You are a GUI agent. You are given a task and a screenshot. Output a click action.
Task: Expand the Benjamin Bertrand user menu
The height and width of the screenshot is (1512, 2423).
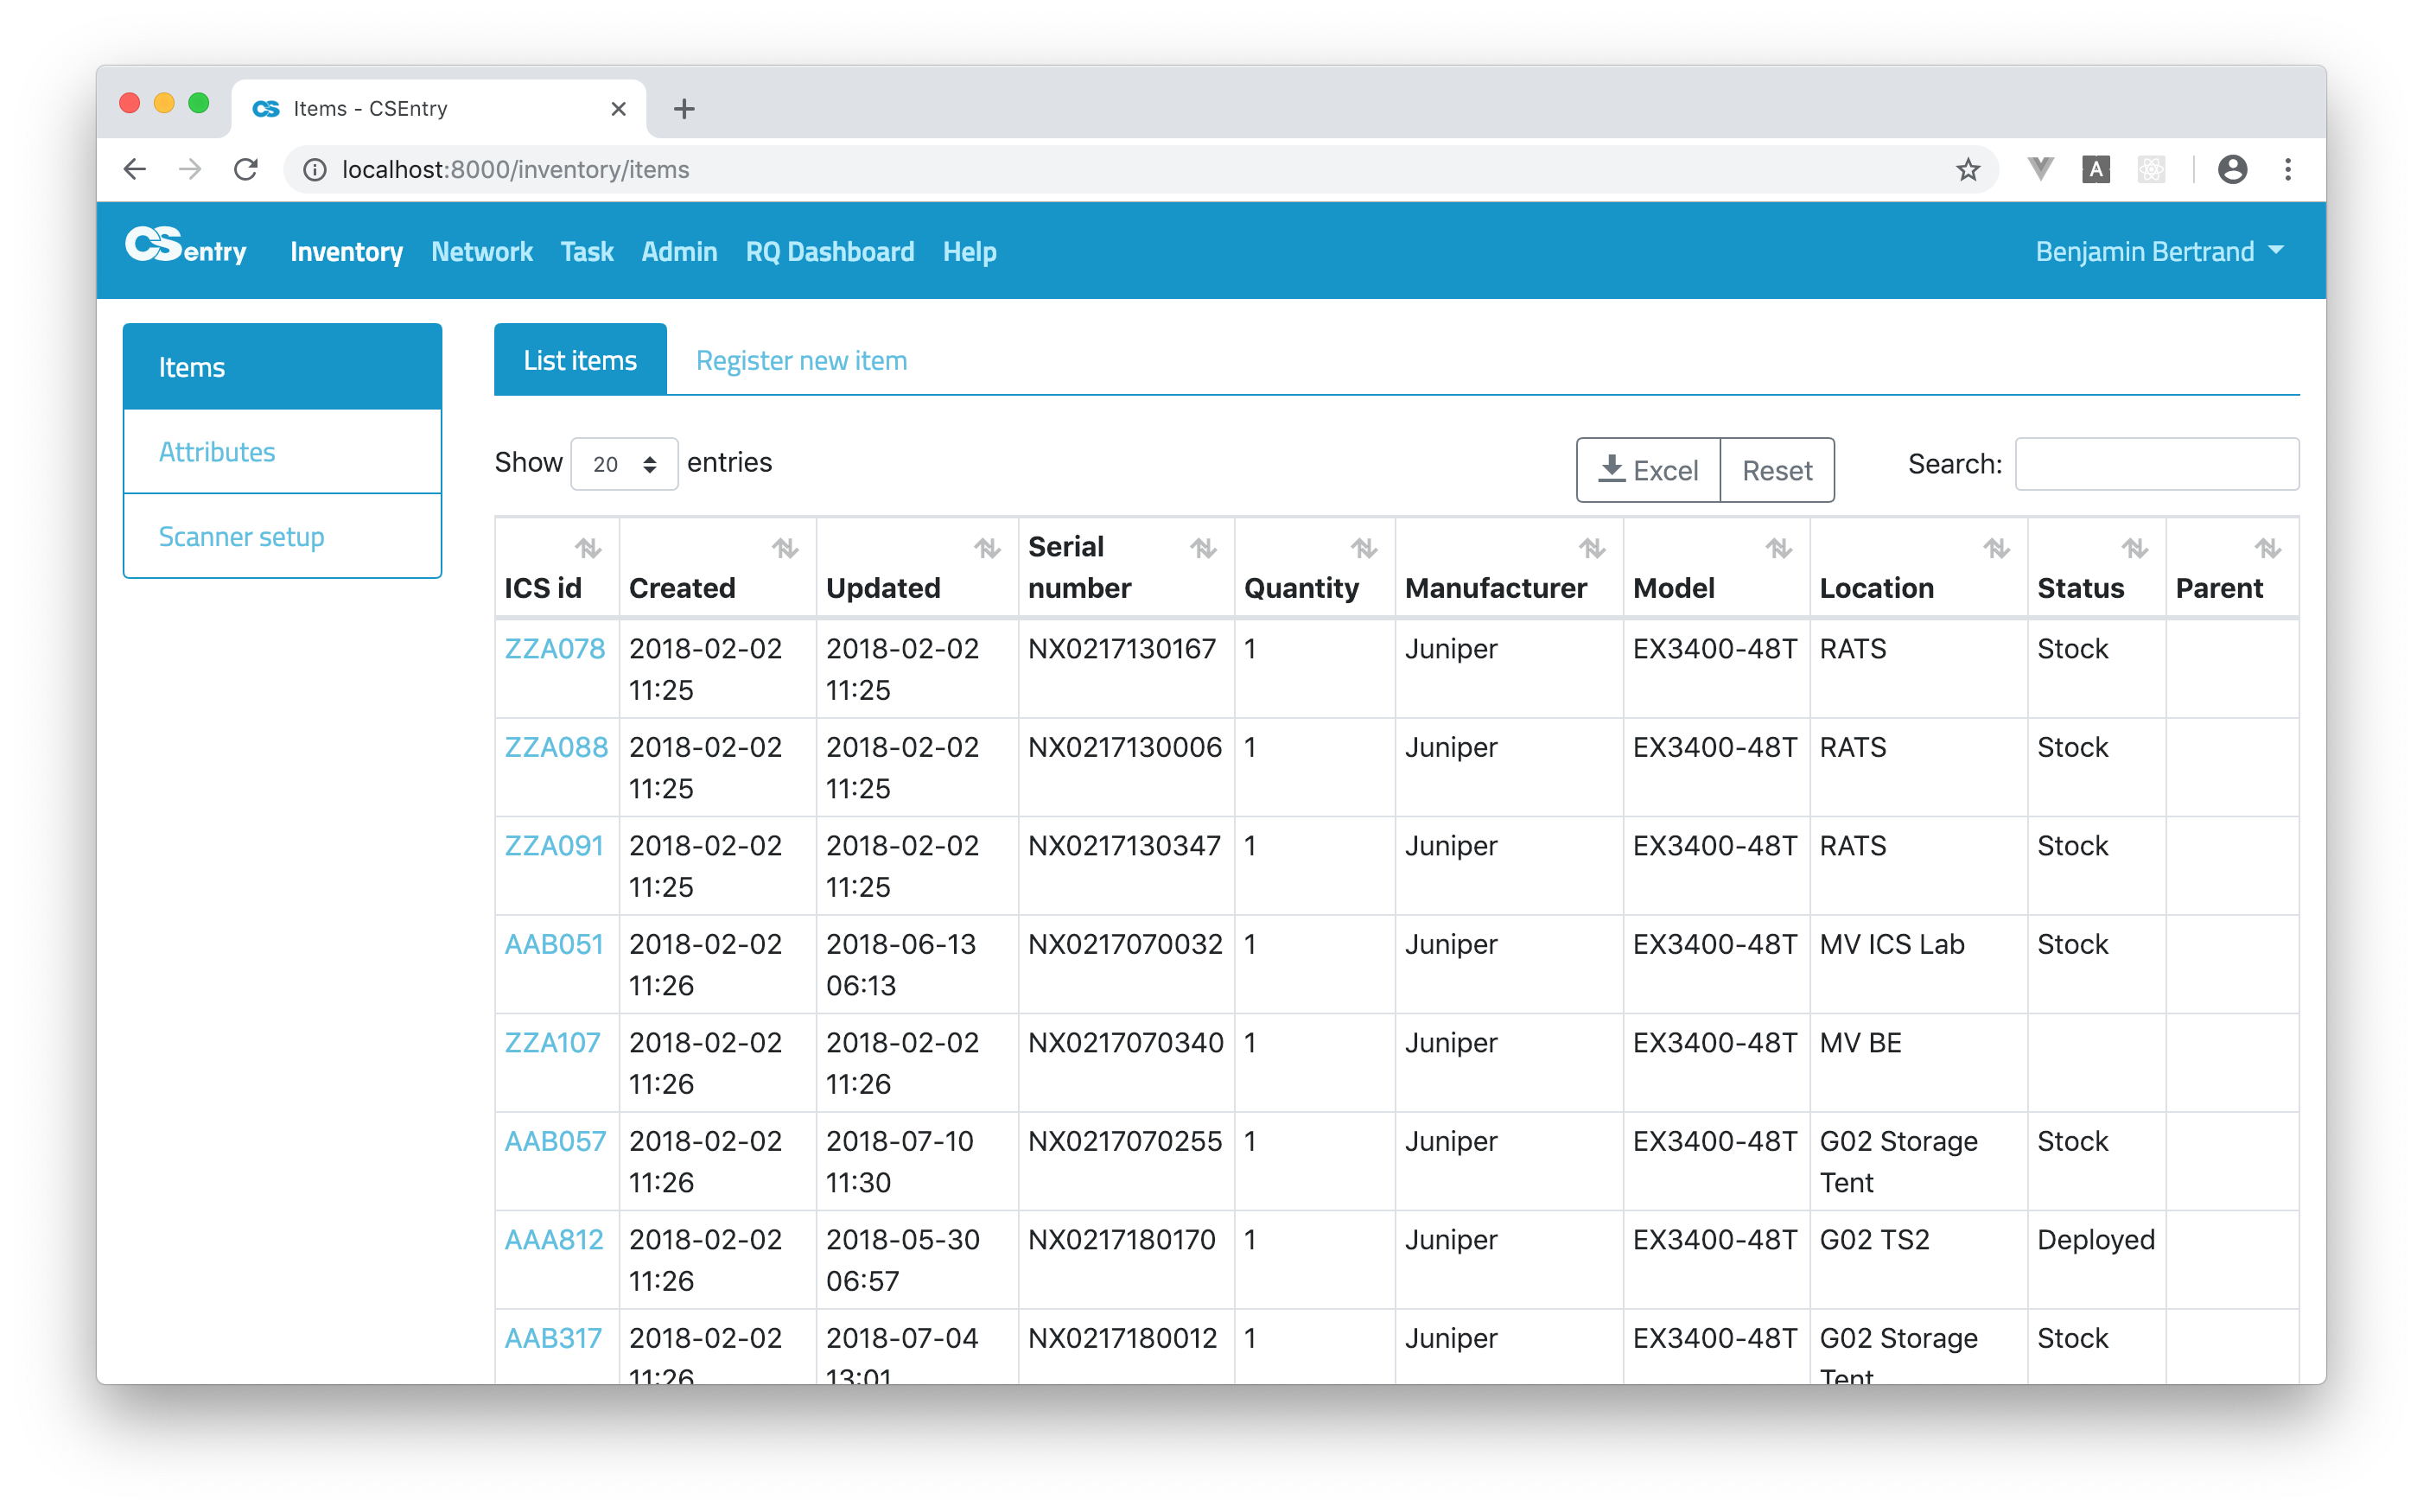pyautogui.click(x=2158, y=251)
